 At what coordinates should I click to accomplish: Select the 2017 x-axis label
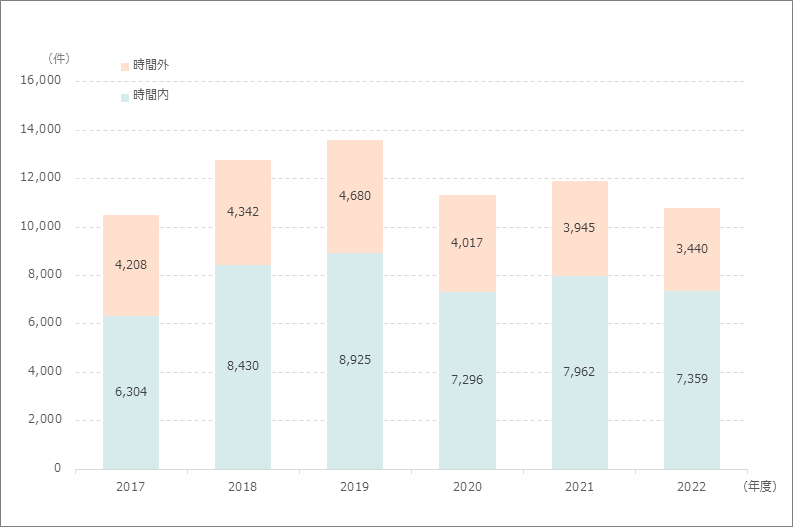click(x=130, y=487)
